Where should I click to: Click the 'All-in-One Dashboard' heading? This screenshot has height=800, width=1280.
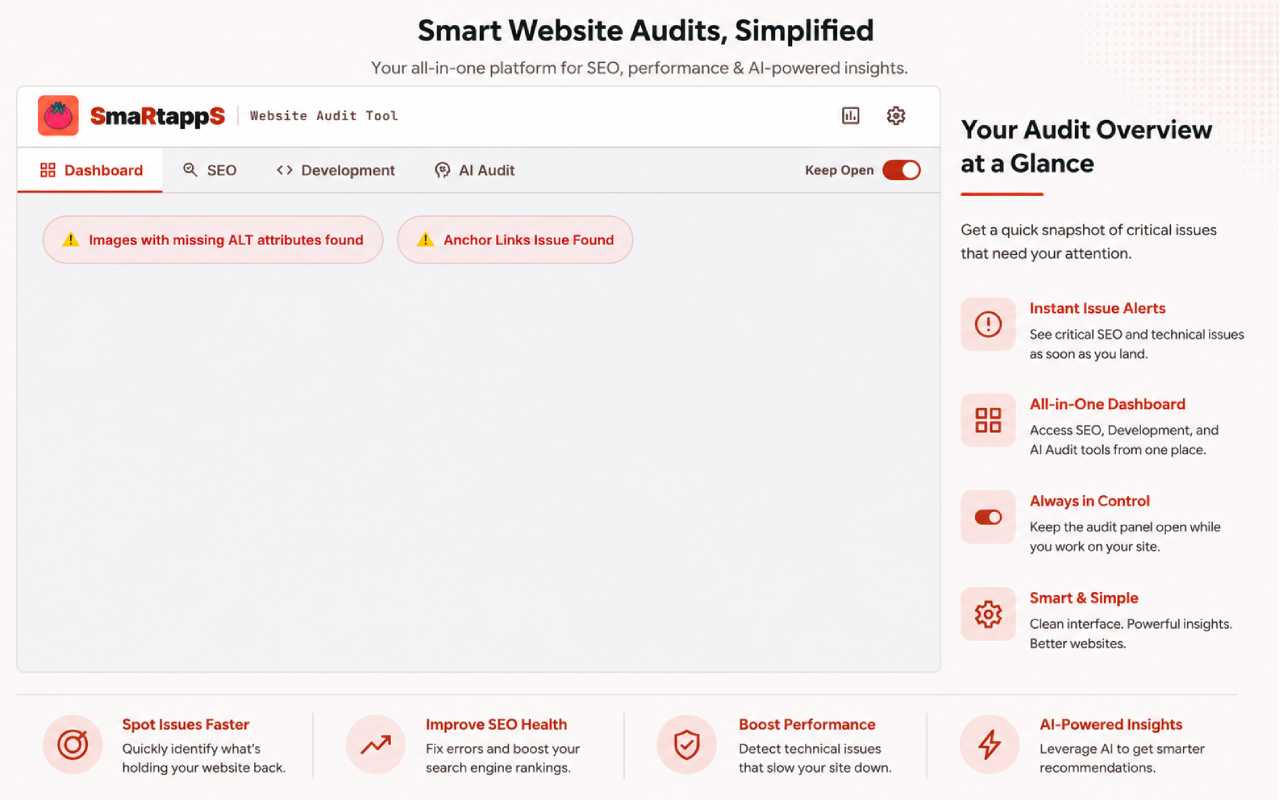coord(1108,404)
